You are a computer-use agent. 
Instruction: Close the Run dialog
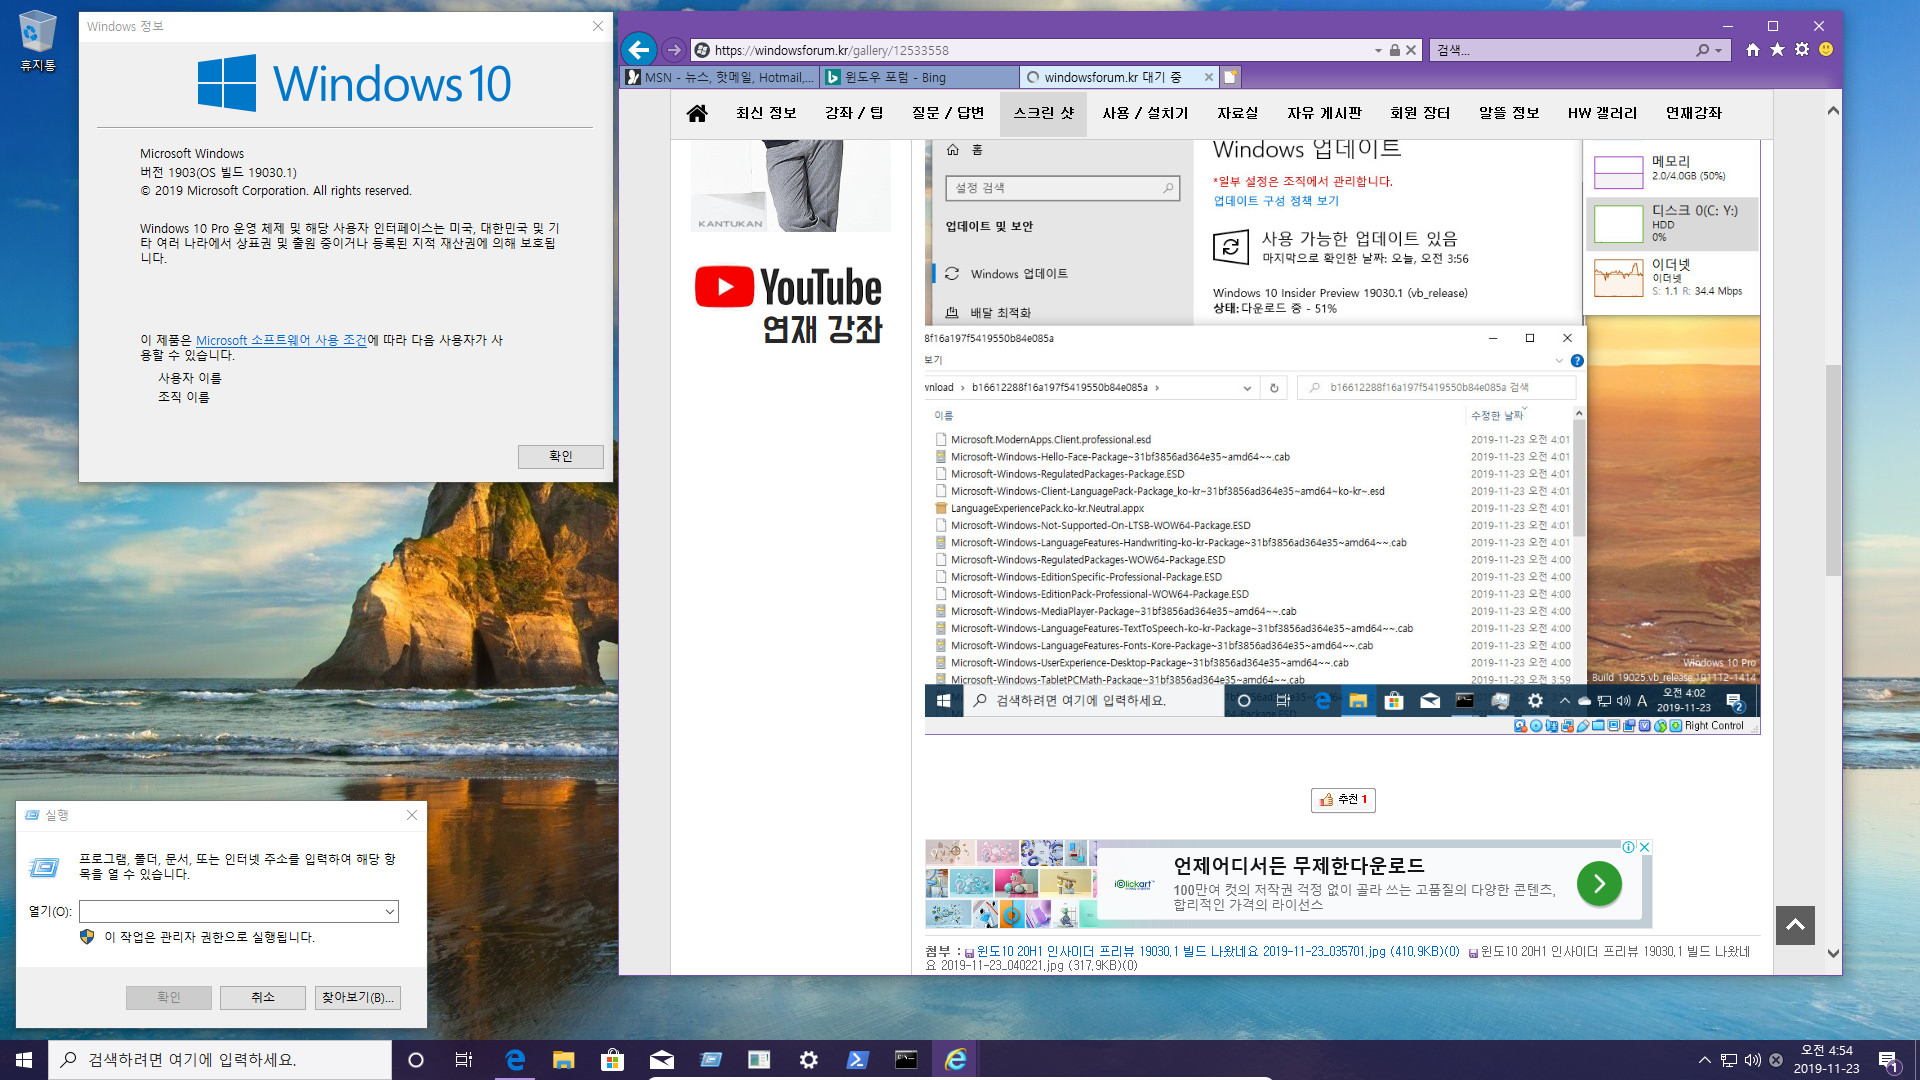[x=412, y=815]
